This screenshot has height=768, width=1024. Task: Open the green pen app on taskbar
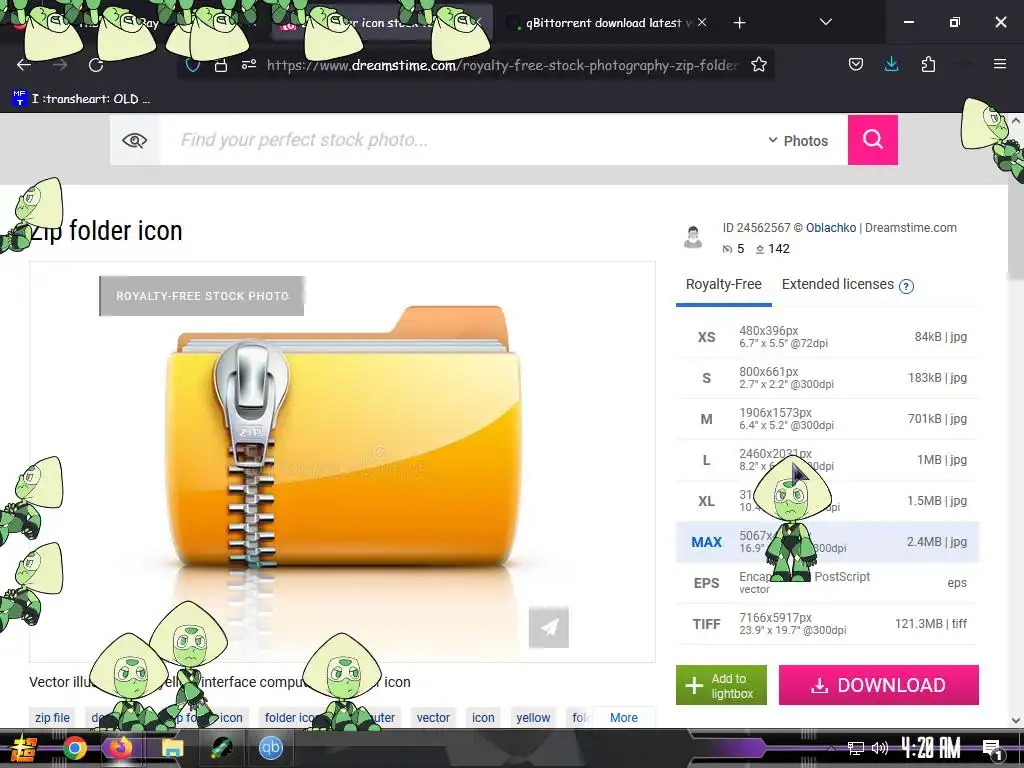tap(222, 748)
